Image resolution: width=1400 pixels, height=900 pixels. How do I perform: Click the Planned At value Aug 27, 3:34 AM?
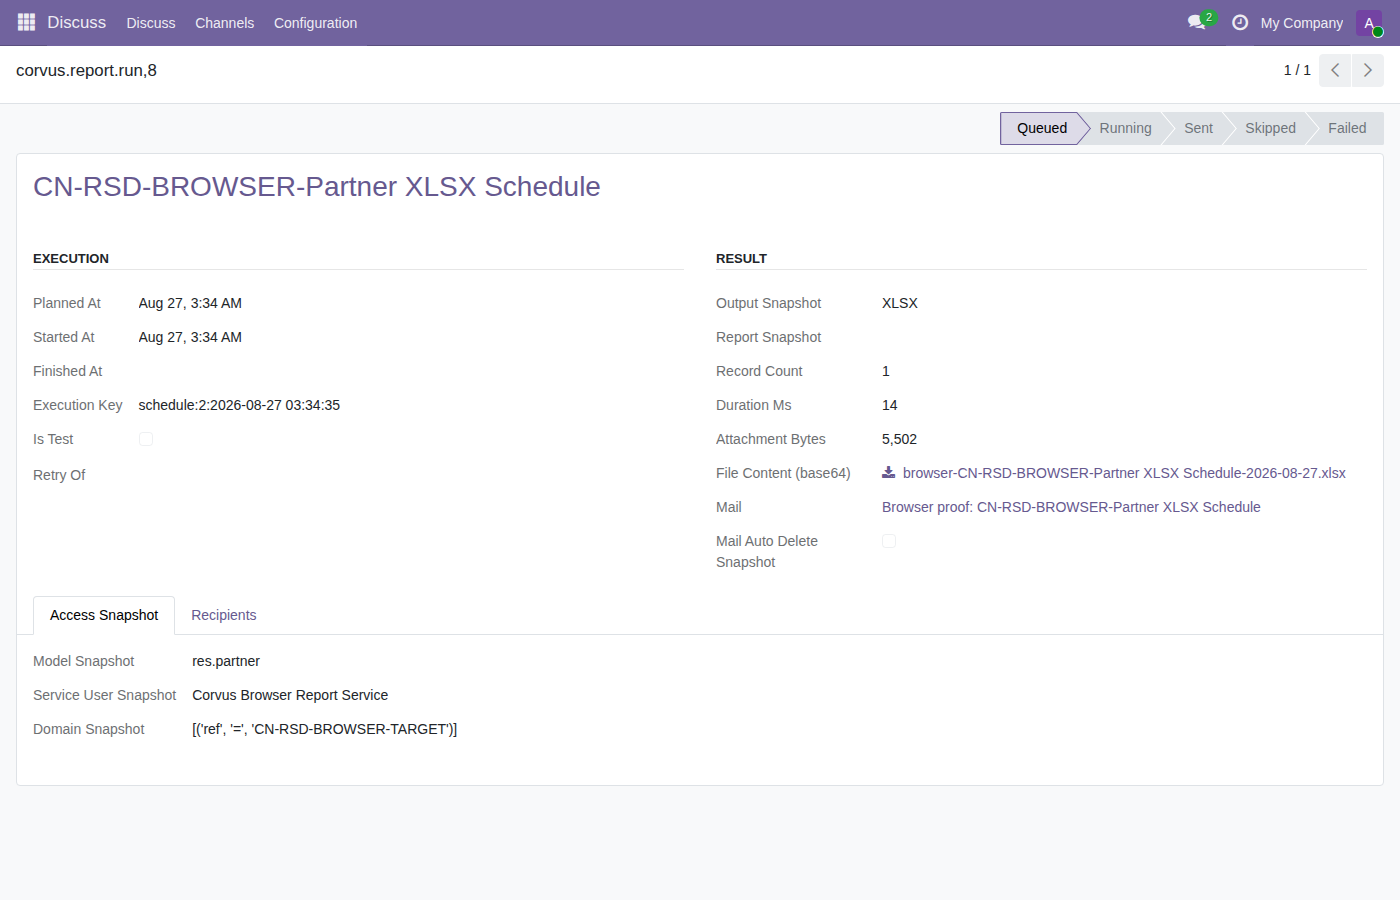[190, 303]
